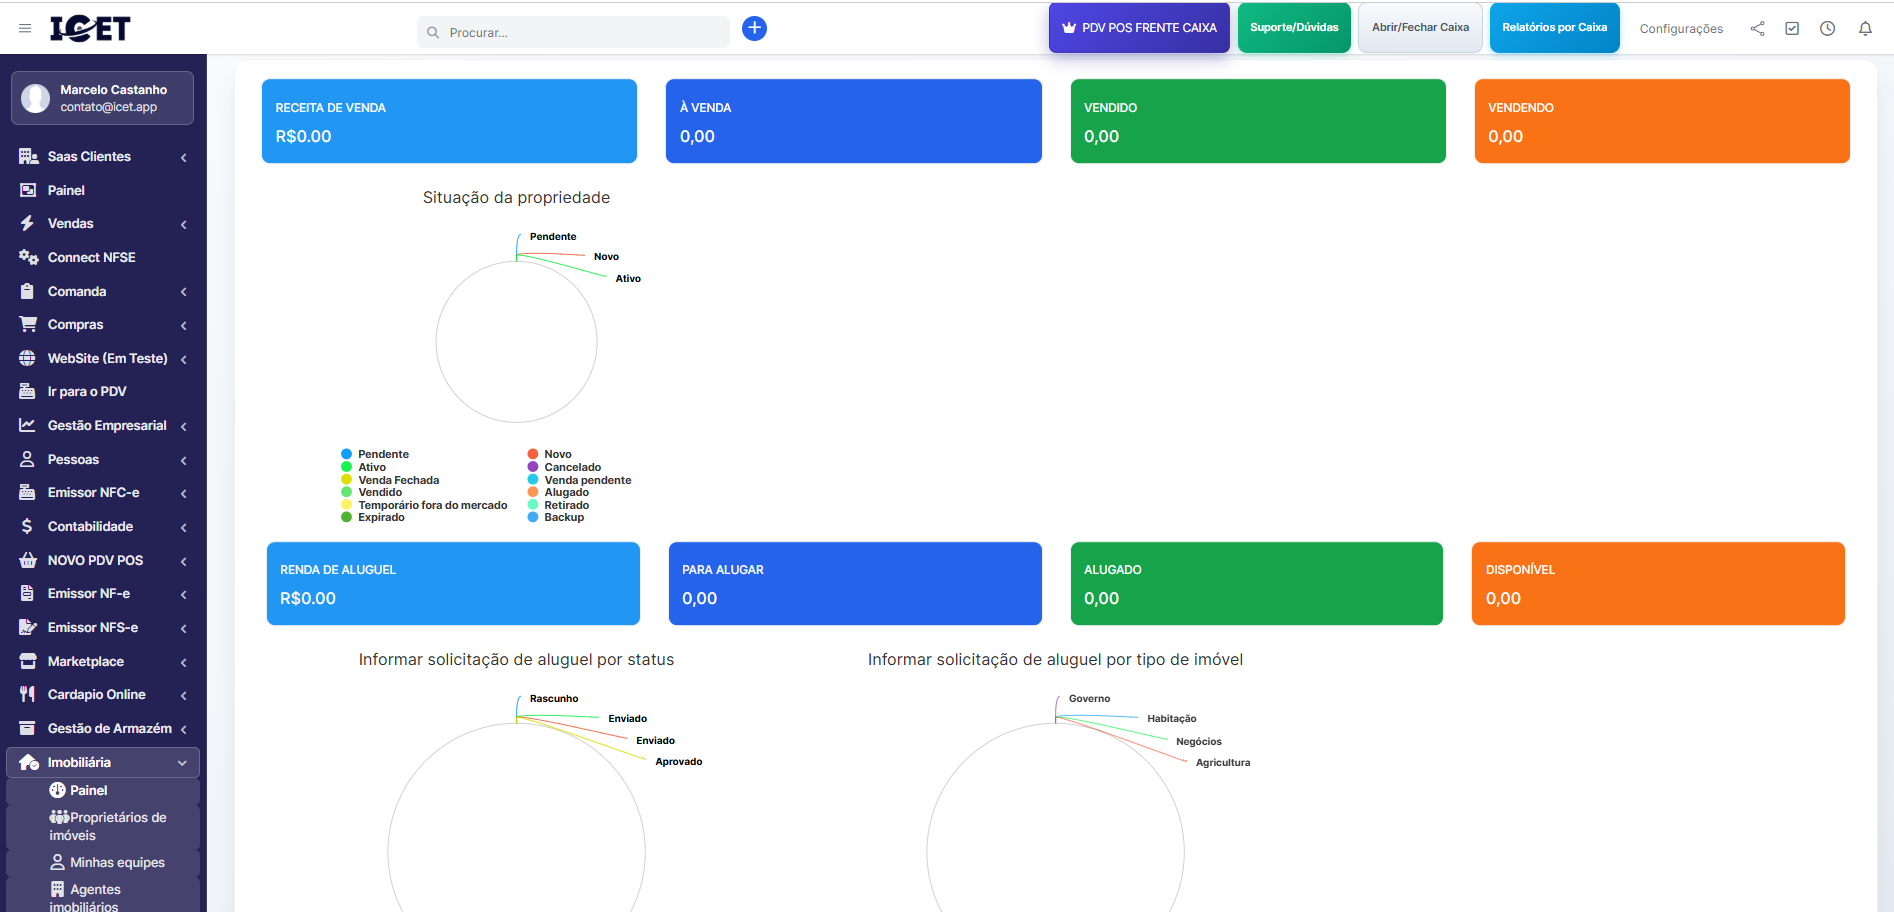Viewport: 1894px width, 912px height.
Task: Open Connect NFSE in sidebar
Action: pos(91,258)
